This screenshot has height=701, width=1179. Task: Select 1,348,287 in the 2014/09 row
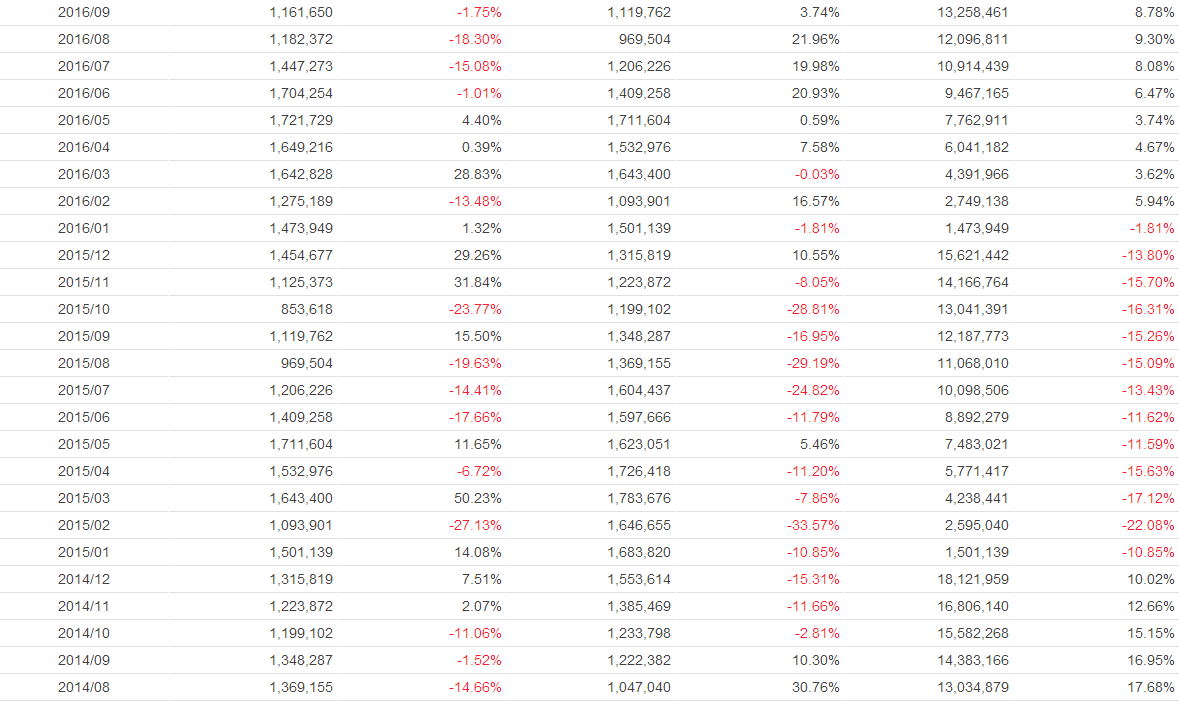point(301,660)
